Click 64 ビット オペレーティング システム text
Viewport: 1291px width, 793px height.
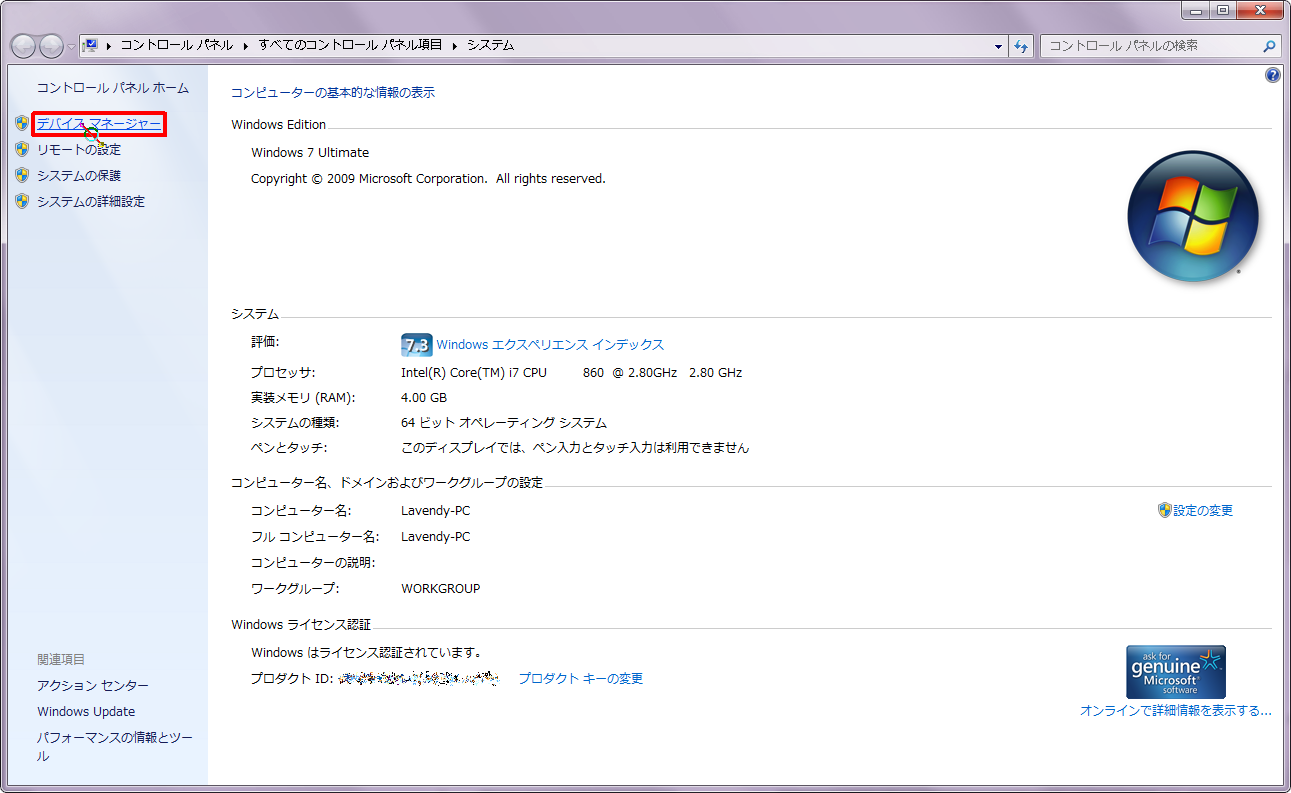click(x=504, y=422)
